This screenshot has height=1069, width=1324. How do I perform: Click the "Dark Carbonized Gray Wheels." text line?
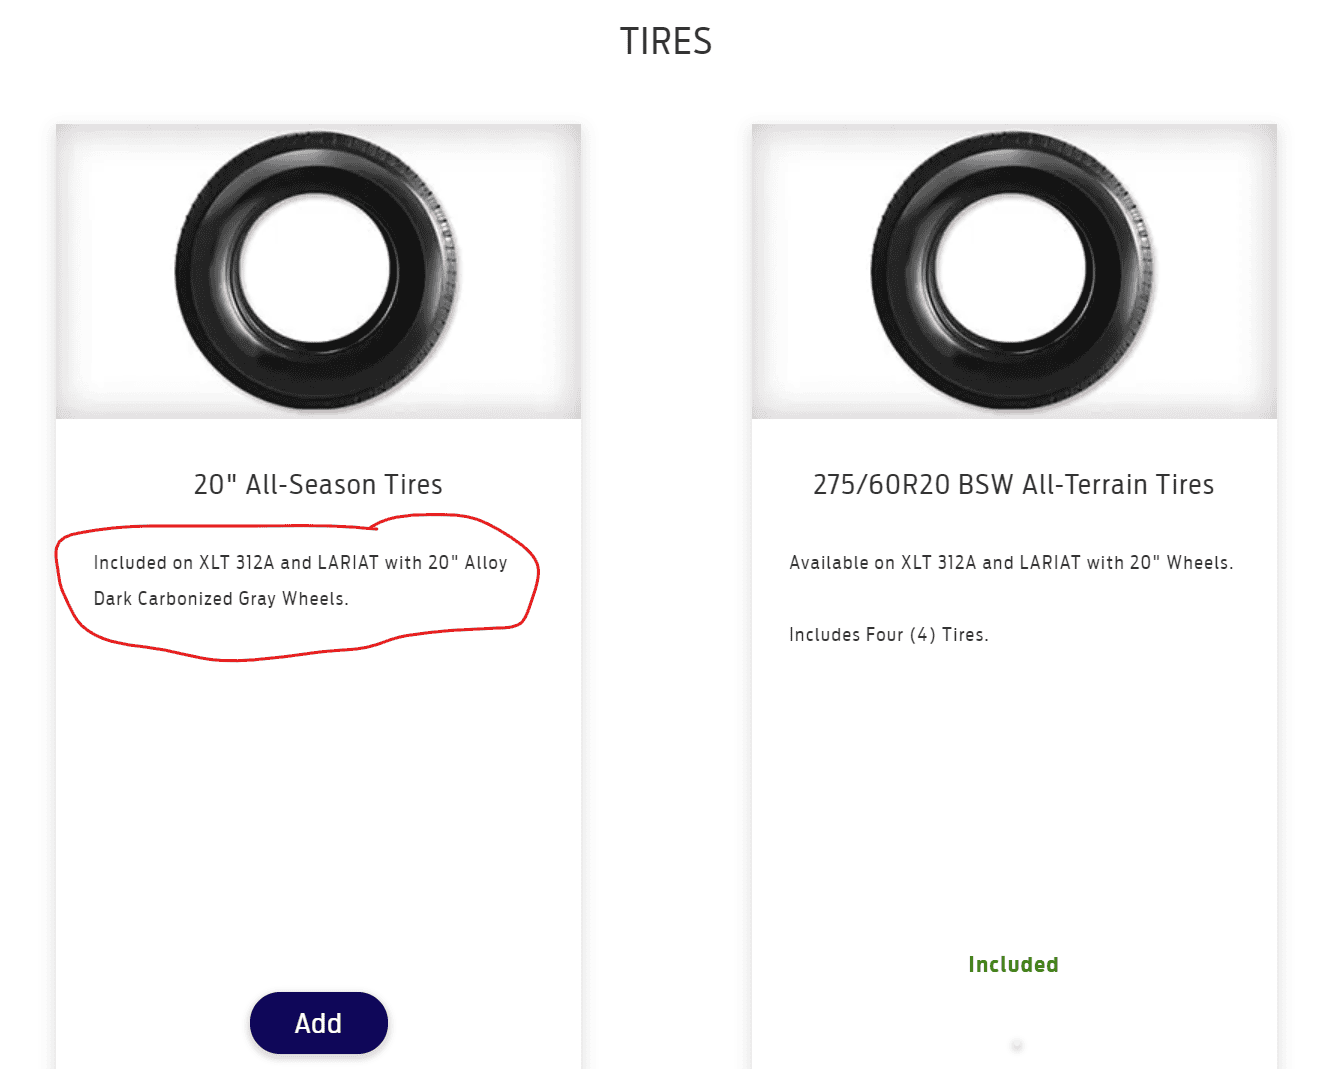pyautogui.click(x=221, y=599)
